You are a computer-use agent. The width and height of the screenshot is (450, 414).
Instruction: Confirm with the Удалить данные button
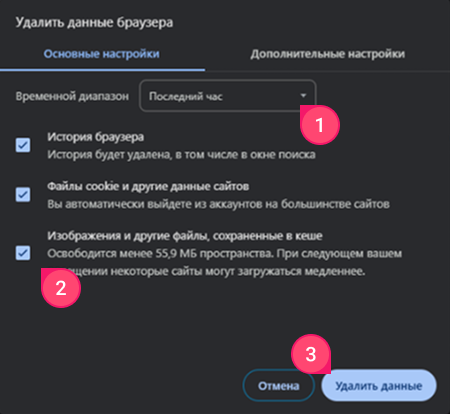click(x=379, y=386)
